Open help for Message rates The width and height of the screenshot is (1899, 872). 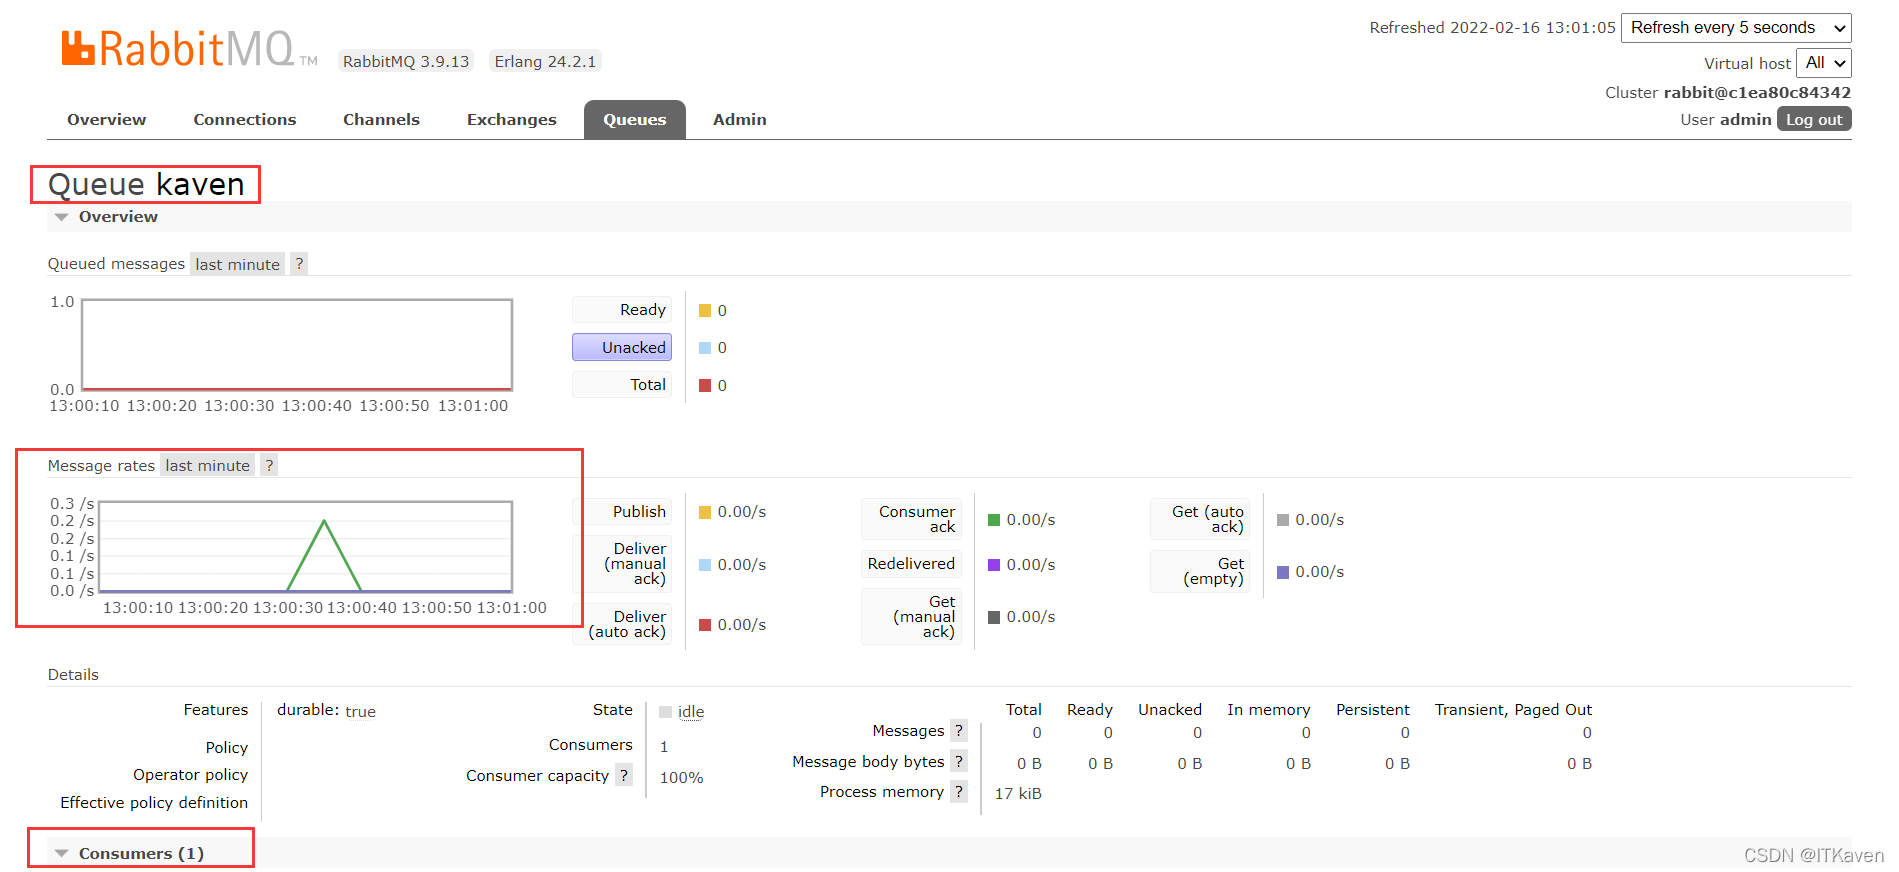coord(269,465)
